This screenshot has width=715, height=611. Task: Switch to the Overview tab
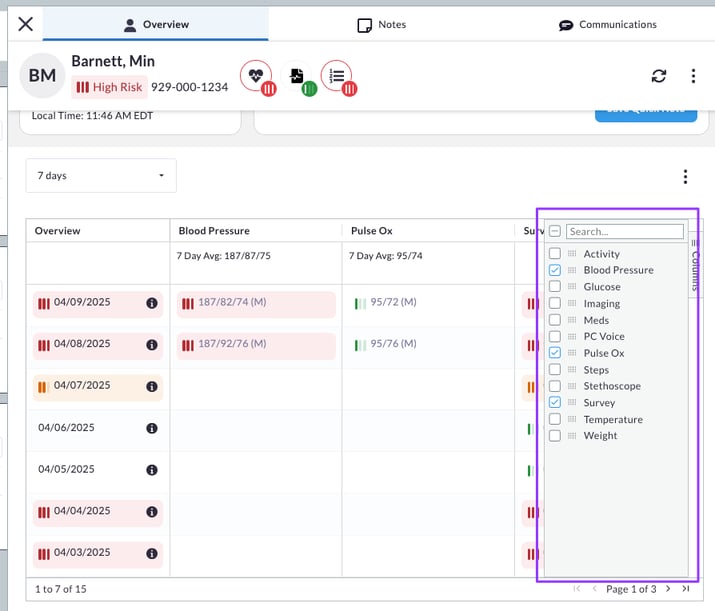coord(155,24)
